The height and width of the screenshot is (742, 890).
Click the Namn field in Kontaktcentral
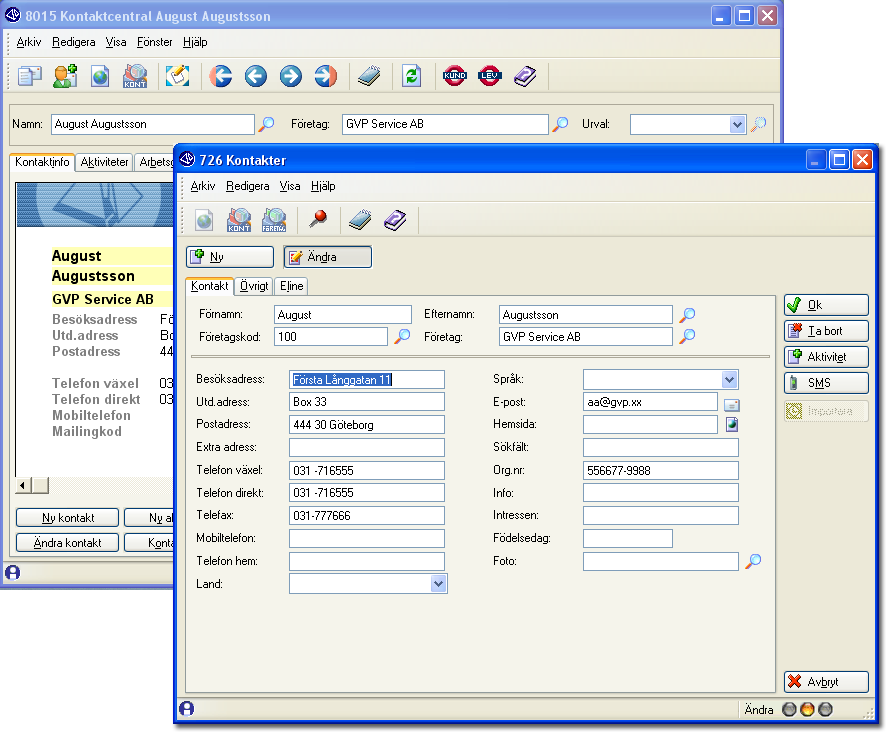click(153, 124)
